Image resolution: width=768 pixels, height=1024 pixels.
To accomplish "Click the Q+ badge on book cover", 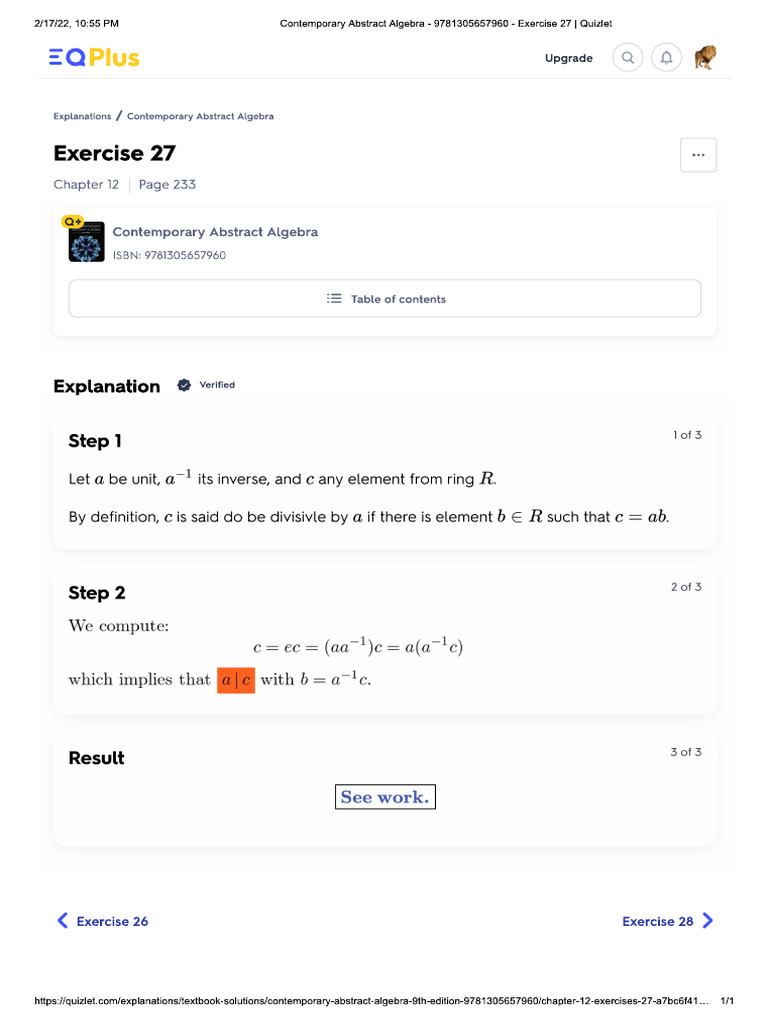I will pos(72,221).
